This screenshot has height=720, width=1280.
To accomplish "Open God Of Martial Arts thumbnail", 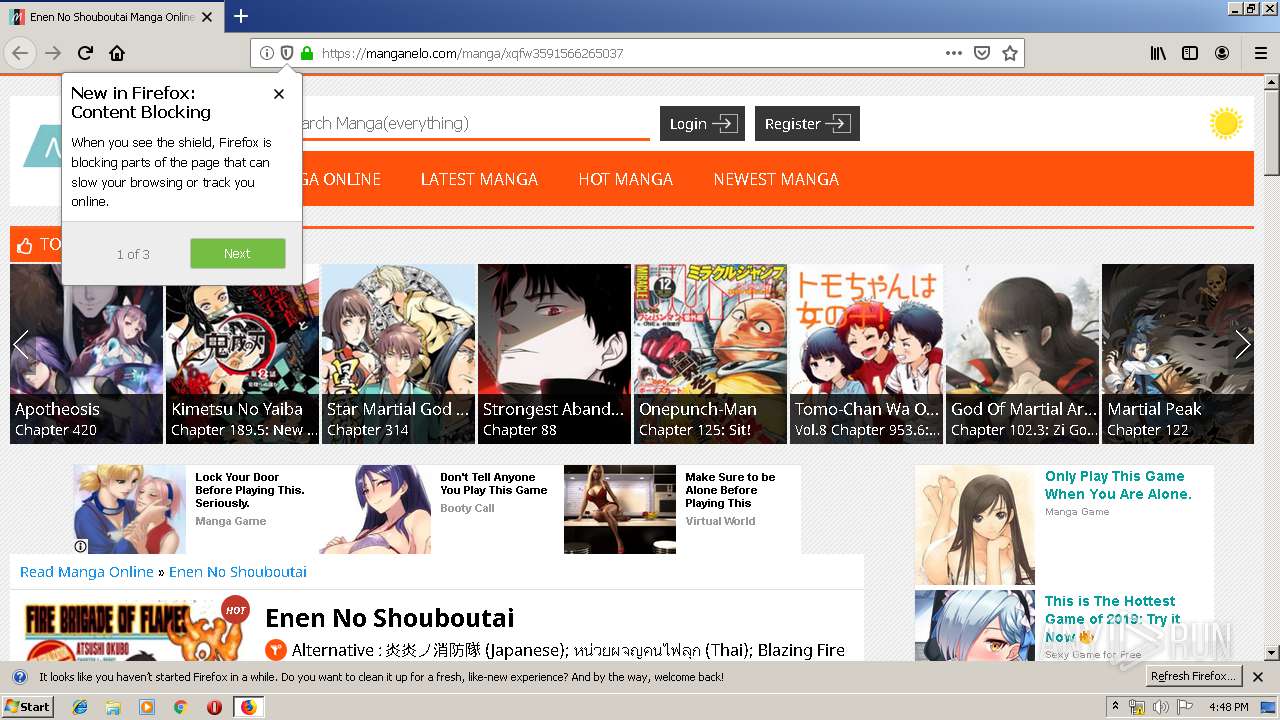I will (x=1022, y=353).
